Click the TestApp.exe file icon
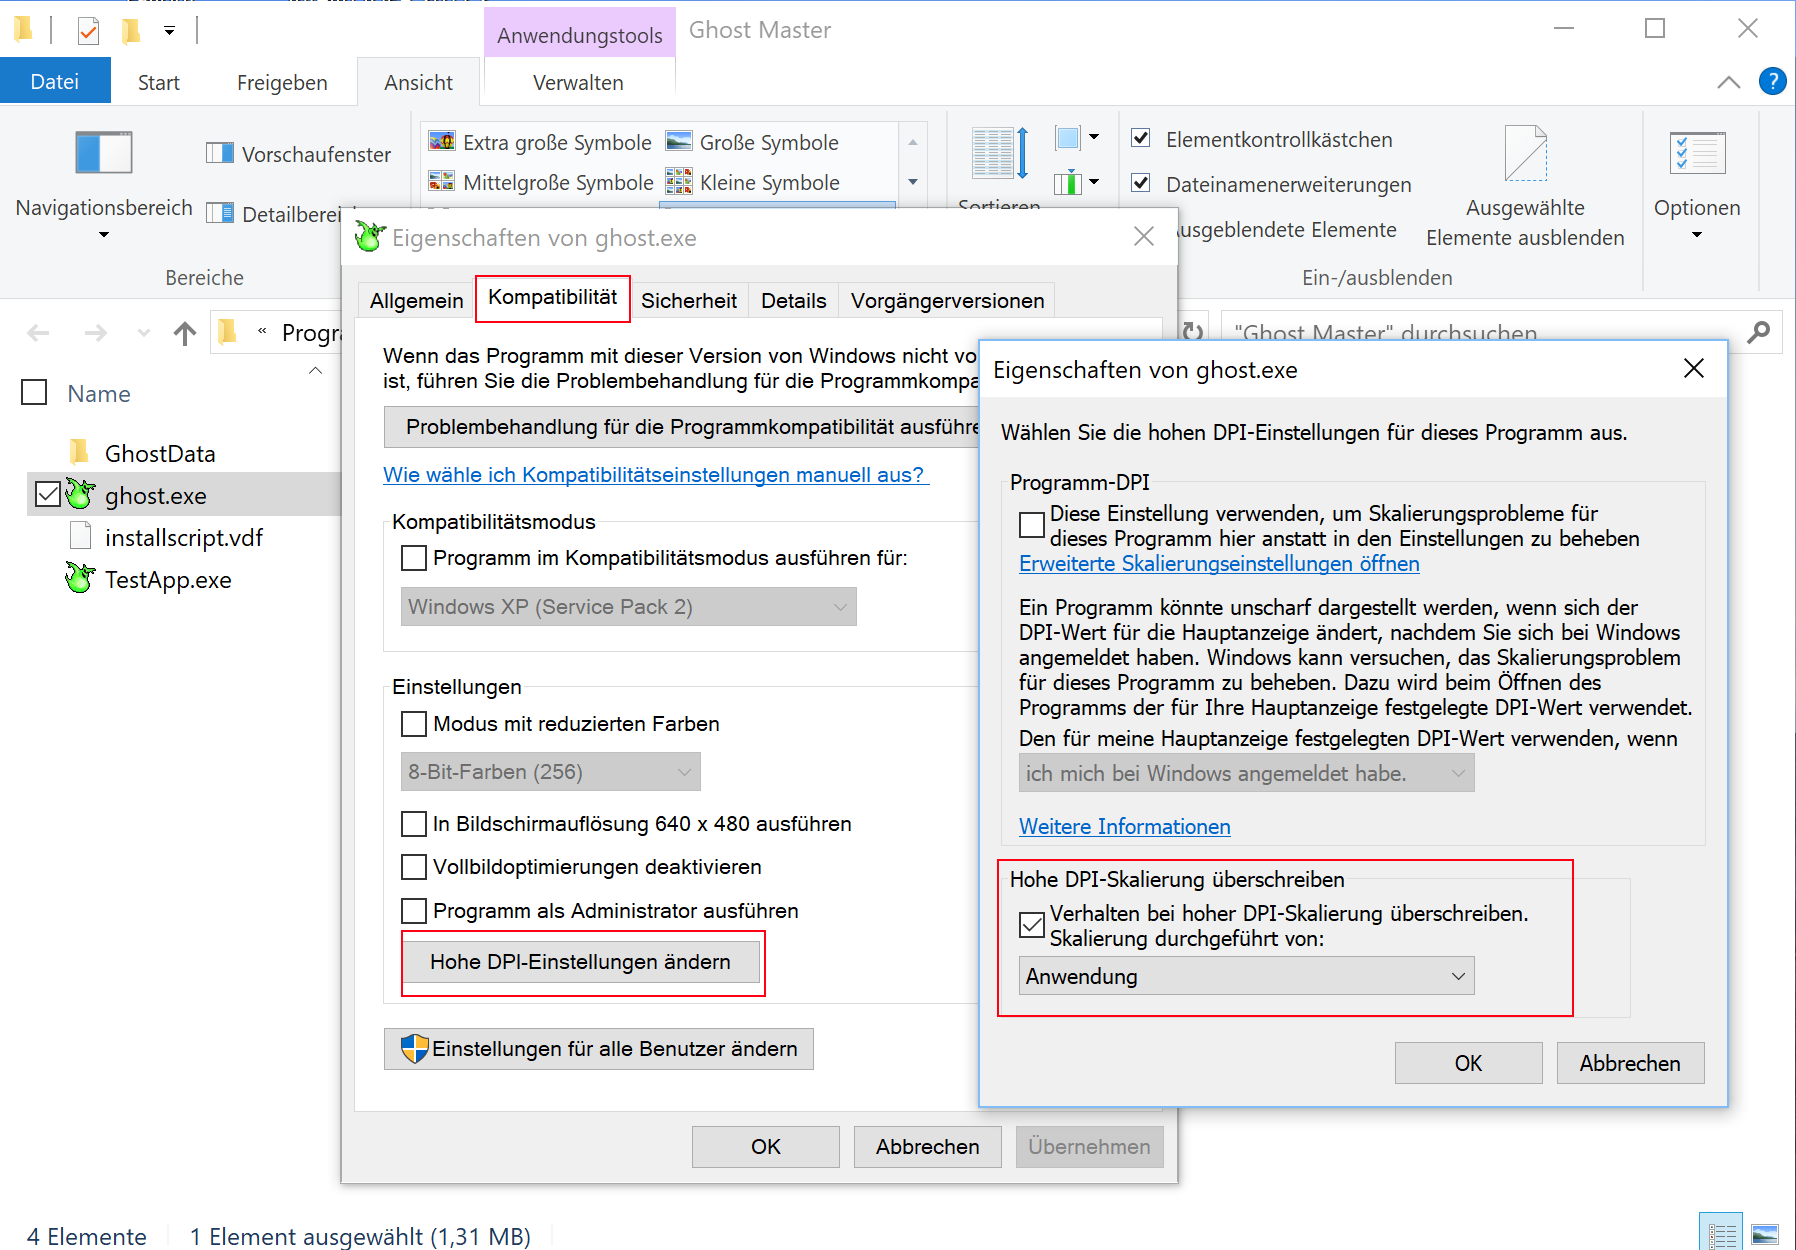1796x1250 pixels. (80, 579)
